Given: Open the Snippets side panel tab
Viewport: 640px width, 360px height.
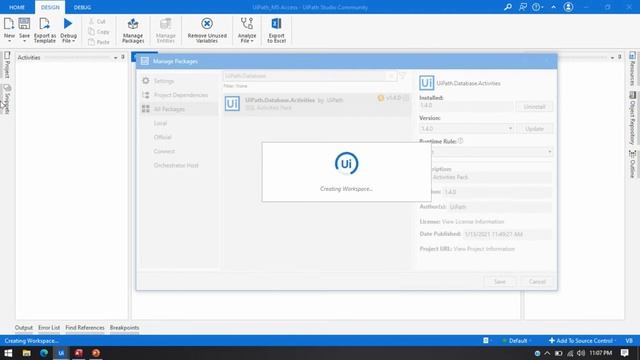Looking at the screenshot, I should 7,99.
